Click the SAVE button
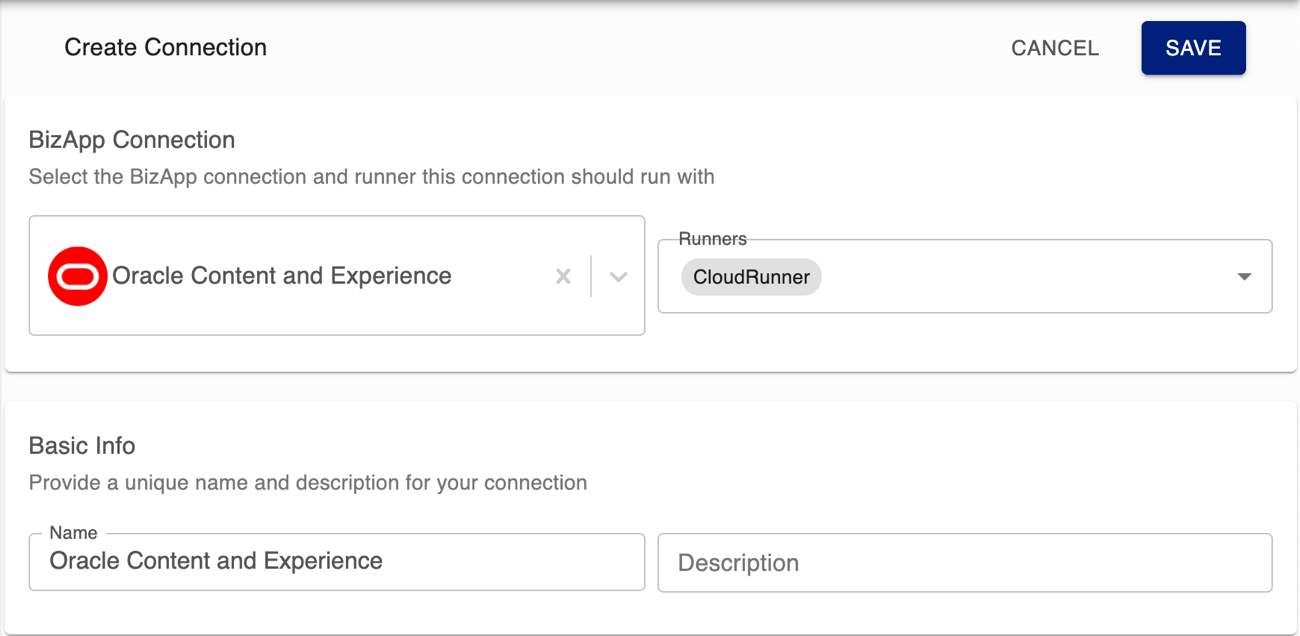This screenshot has width=1300, height=636. tap(1193, 48)
